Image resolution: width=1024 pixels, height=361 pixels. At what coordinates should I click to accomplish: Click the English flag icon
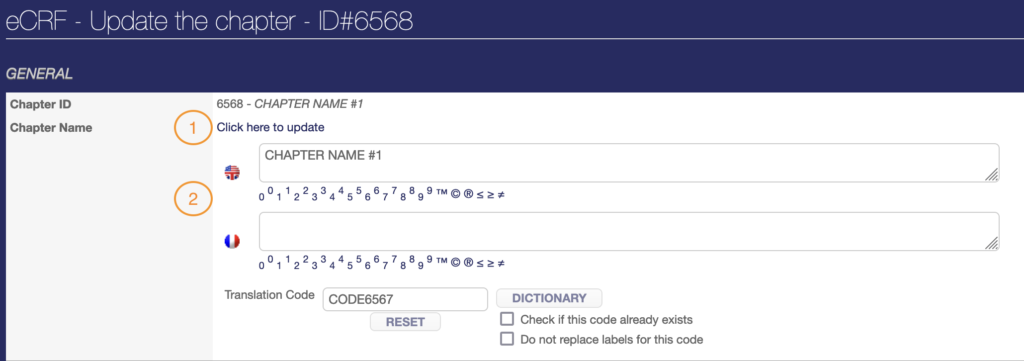click(232, 172)
